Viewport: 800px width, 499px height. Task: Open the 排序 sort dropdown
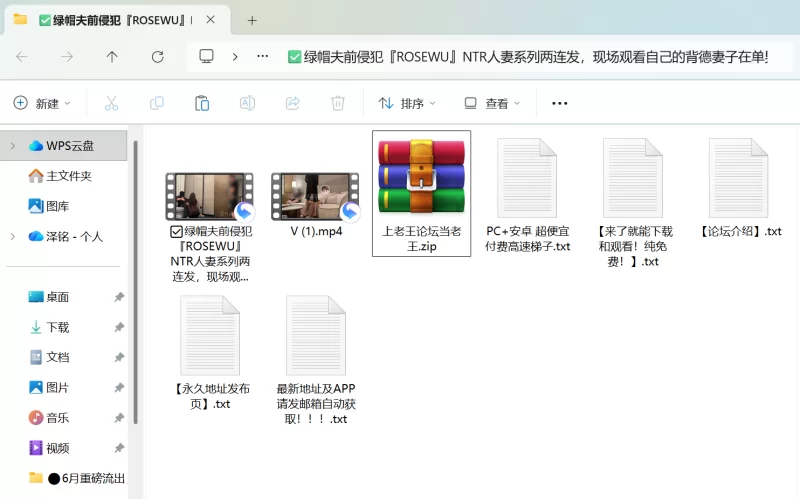[x=407, y=103]
